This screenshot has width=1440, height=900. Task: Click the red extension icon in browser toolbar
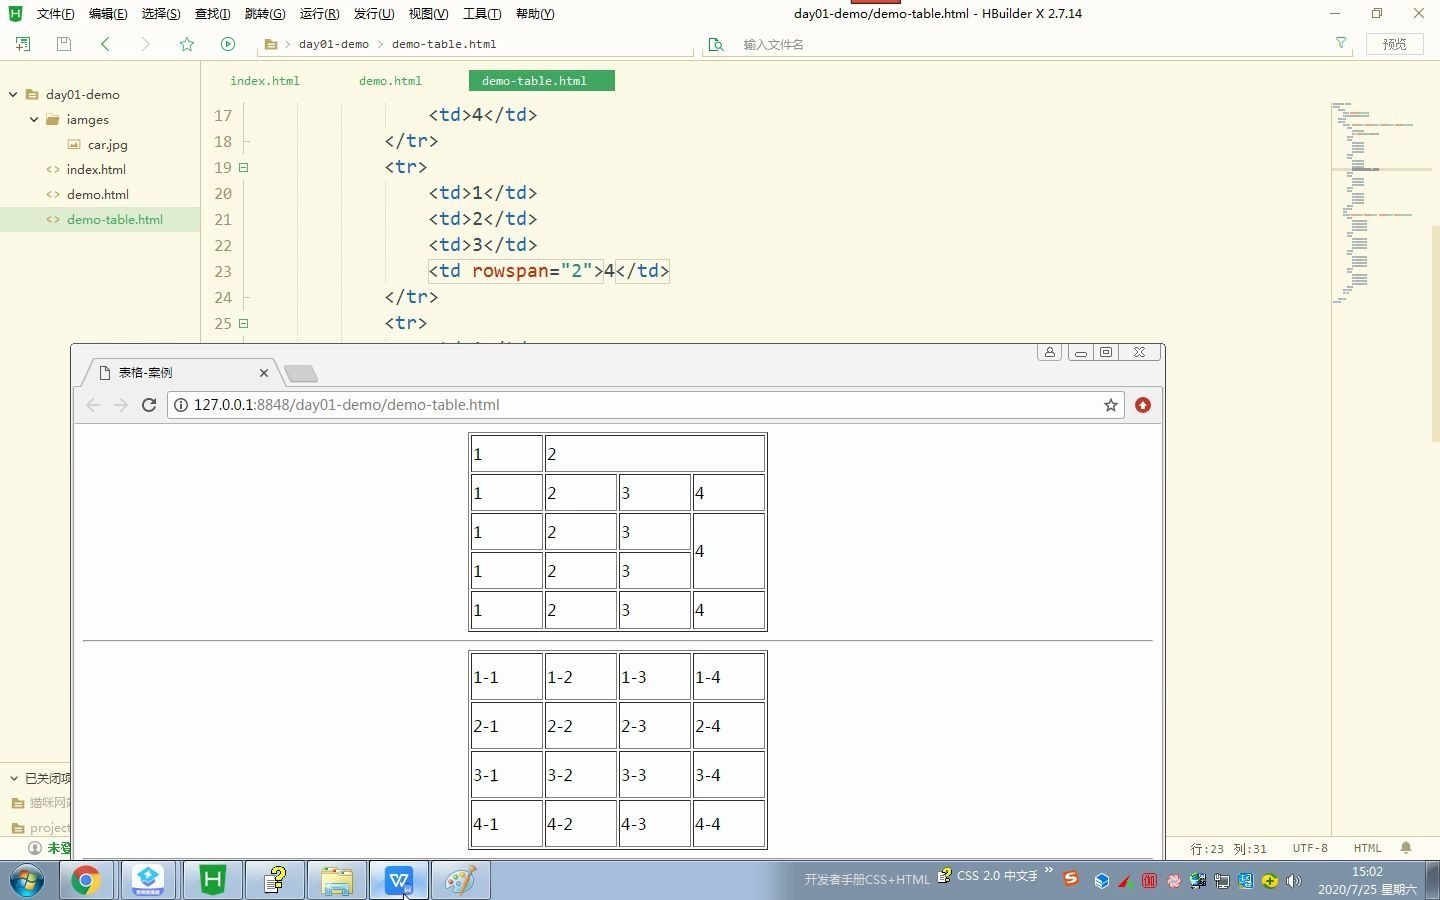tap(1143, 405)
